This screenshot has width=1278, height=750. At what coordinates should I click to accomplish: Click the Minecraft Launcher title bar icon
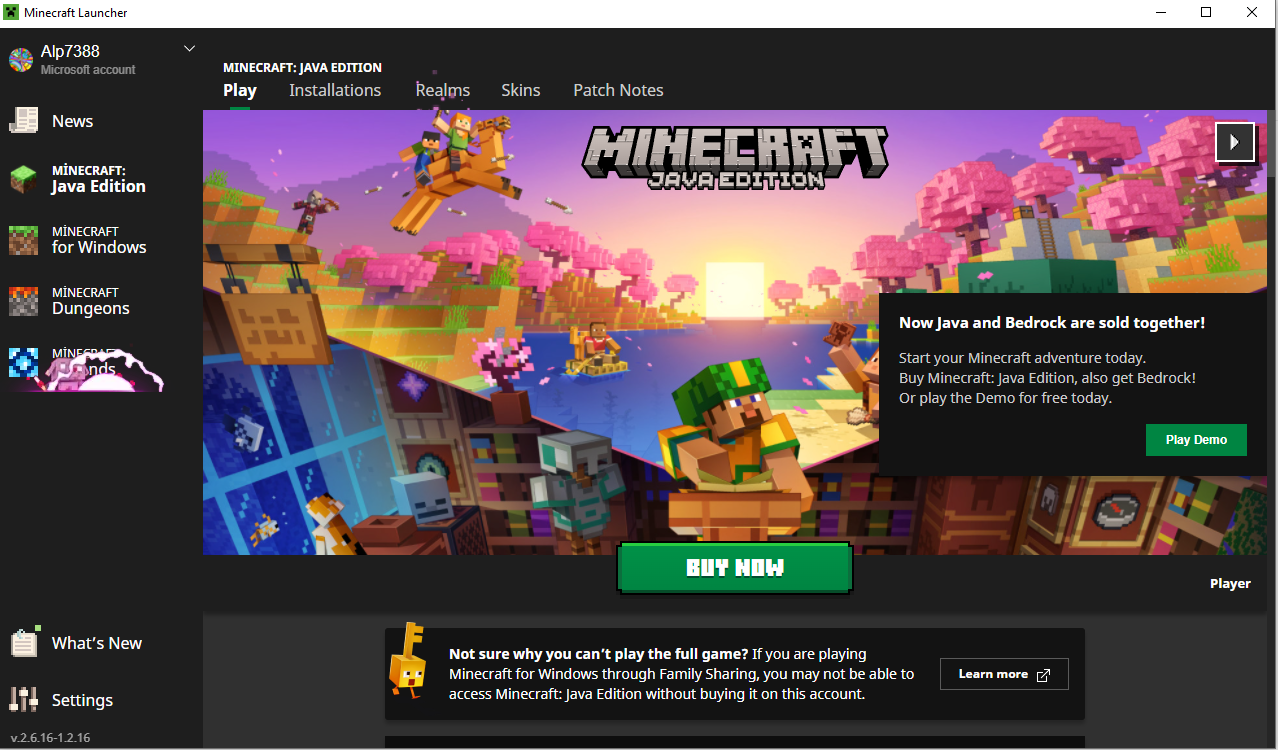pyautogui.click(x=12, y=13)
